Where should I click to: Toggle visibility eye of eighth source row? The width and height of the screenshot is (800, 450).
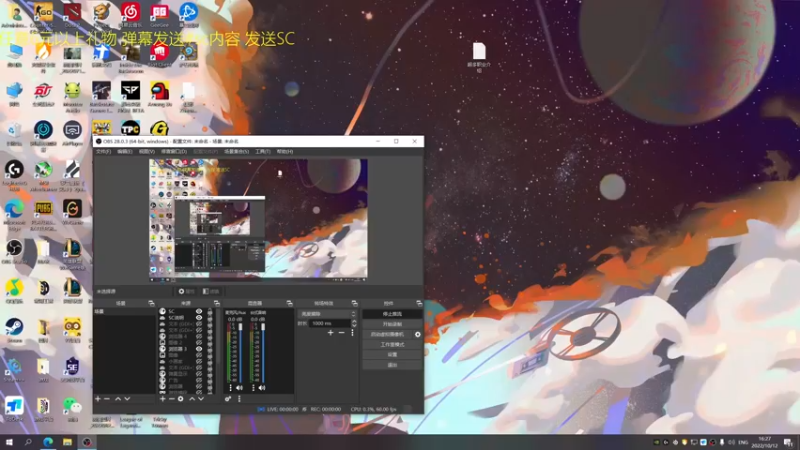click(x=199, y=355)
